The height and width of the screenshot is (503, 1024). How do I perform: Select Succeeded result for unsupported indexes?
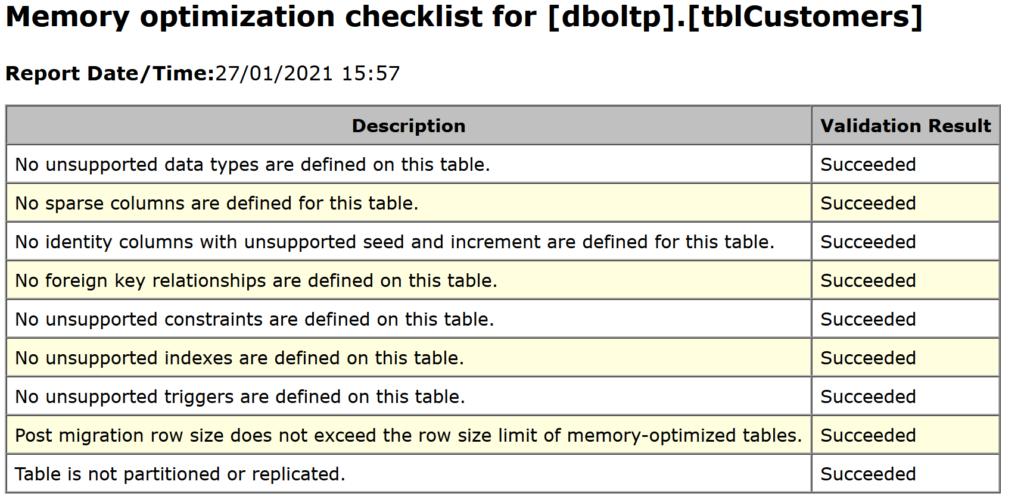[868, 358]
